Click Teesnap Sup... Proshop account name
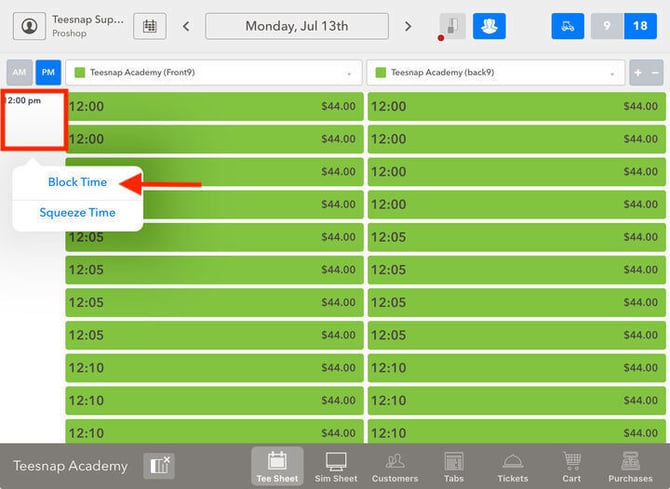This screenshot has height=489, width=670. 88,26
